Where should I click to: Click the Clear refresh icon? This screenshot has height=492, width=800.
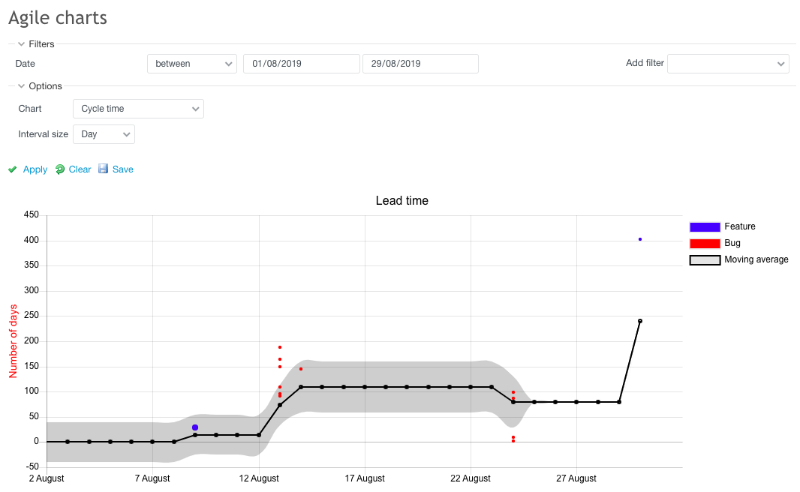(60, 170)
